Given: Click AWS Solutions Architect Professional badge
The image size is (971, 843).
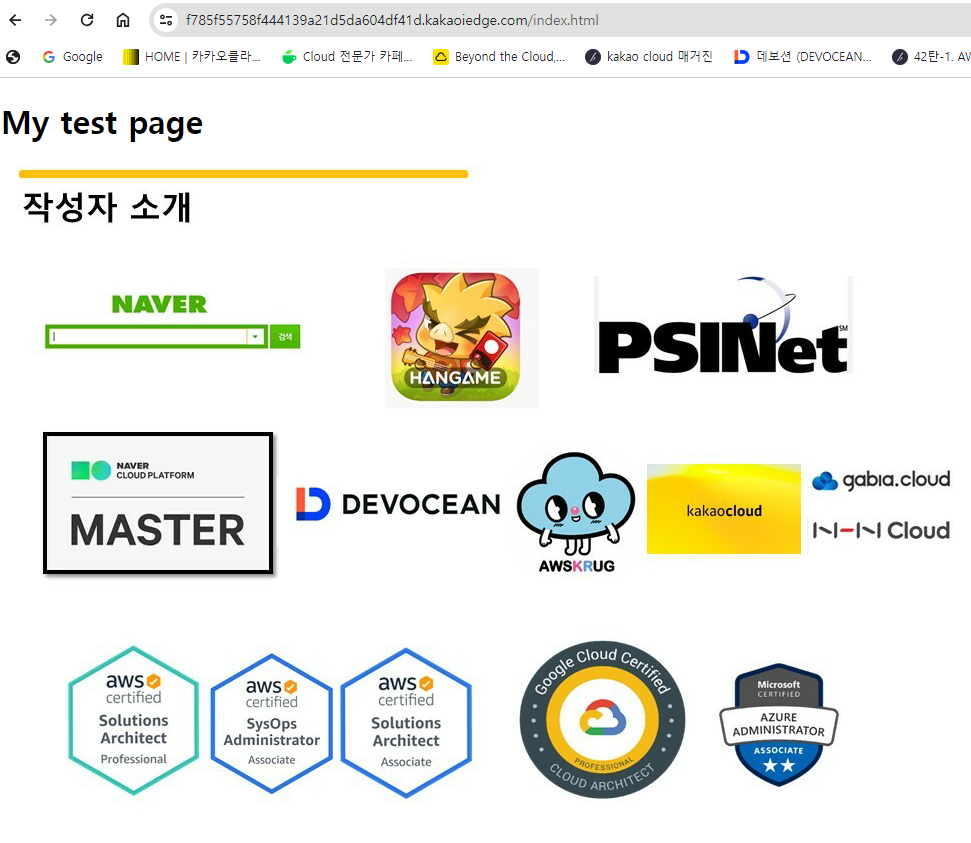Looking at the screenshot, I should click(134, 720).
